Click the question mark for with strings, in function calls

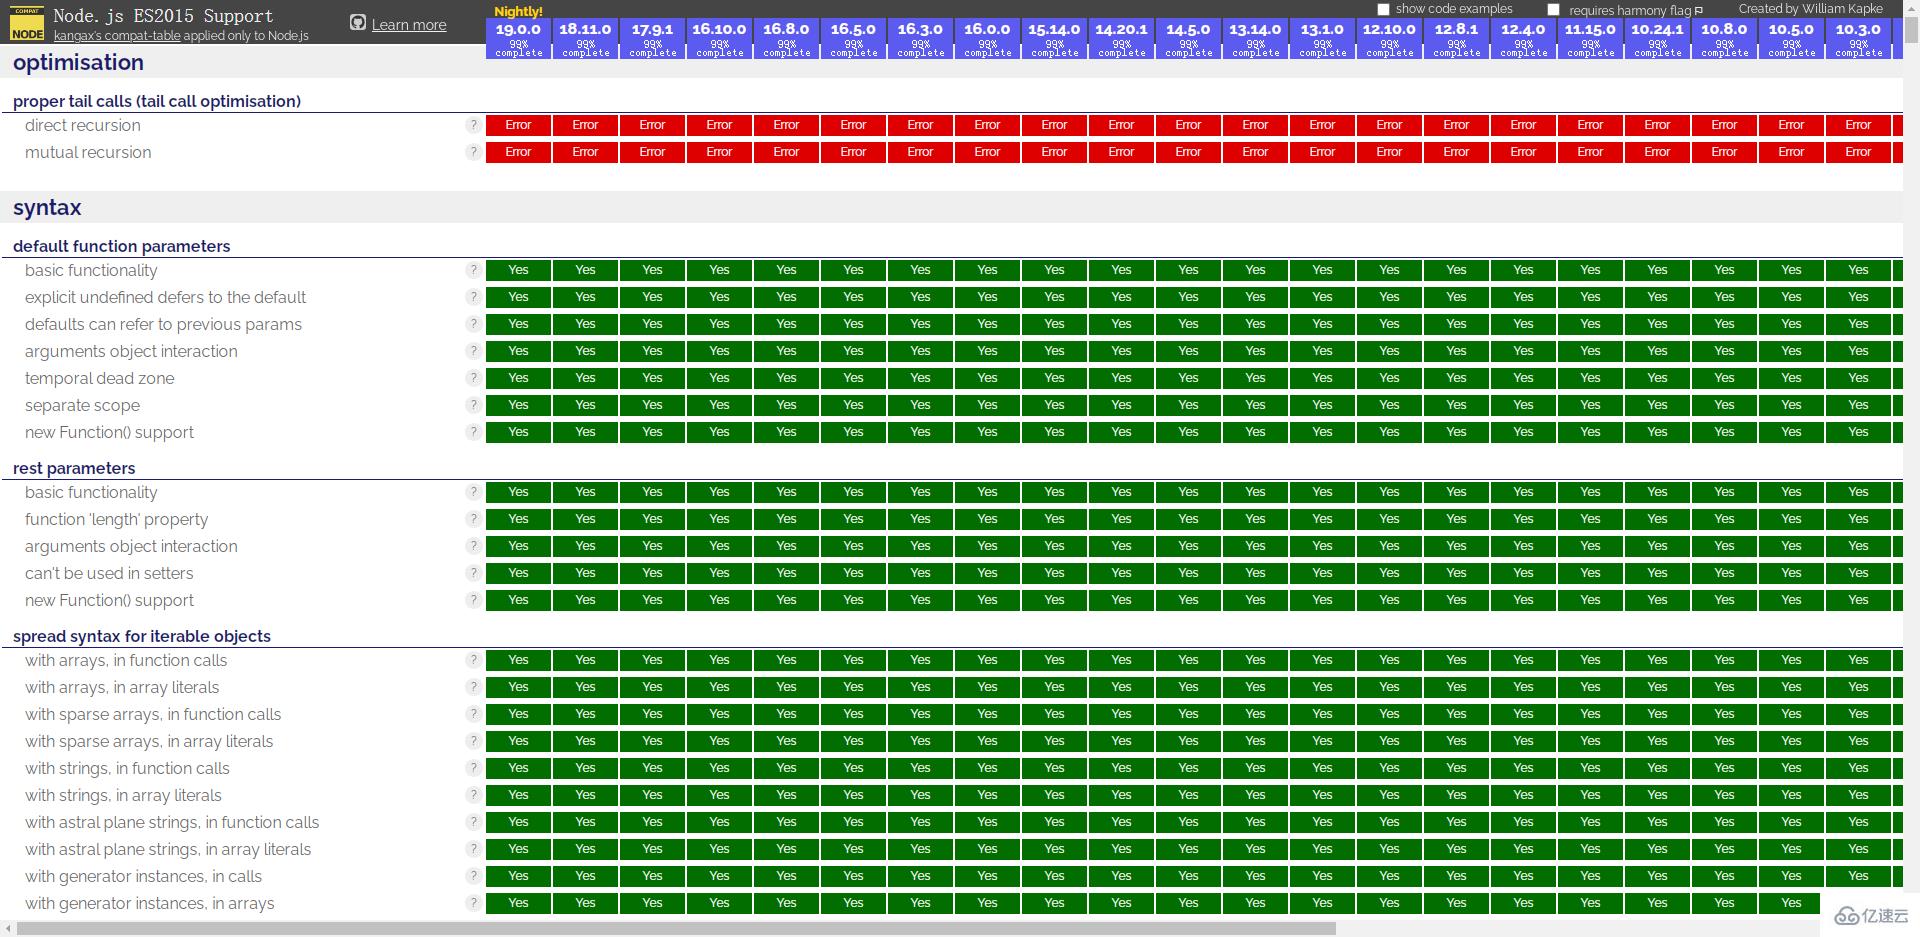473,768
